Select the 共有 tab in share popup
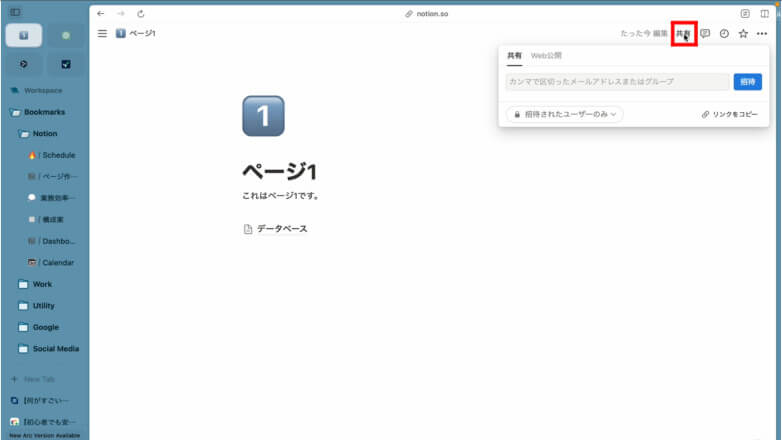 coord(514,55)
